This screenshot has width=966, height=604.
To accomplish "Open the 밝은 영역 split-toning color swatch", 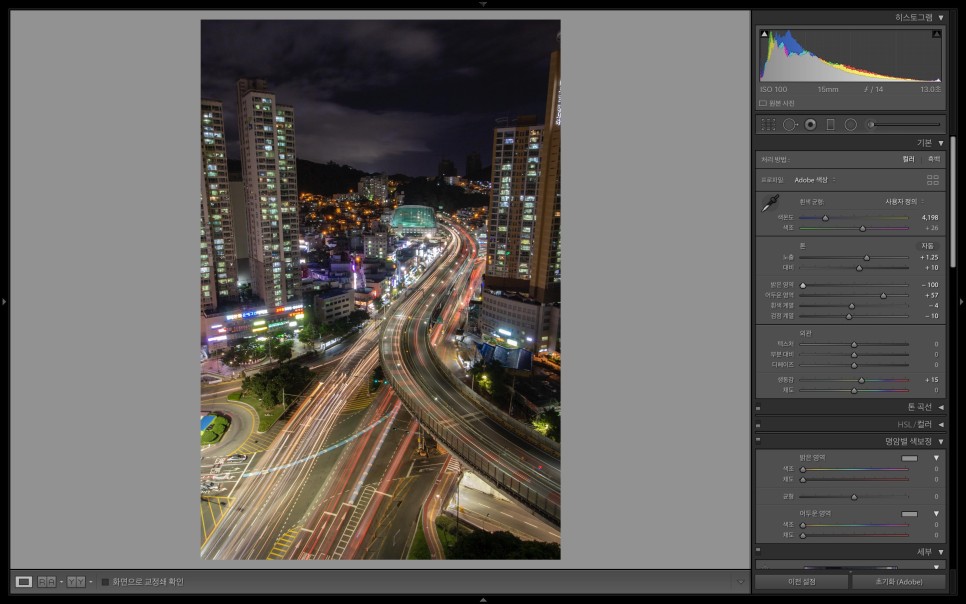I will tap(909, 459).
